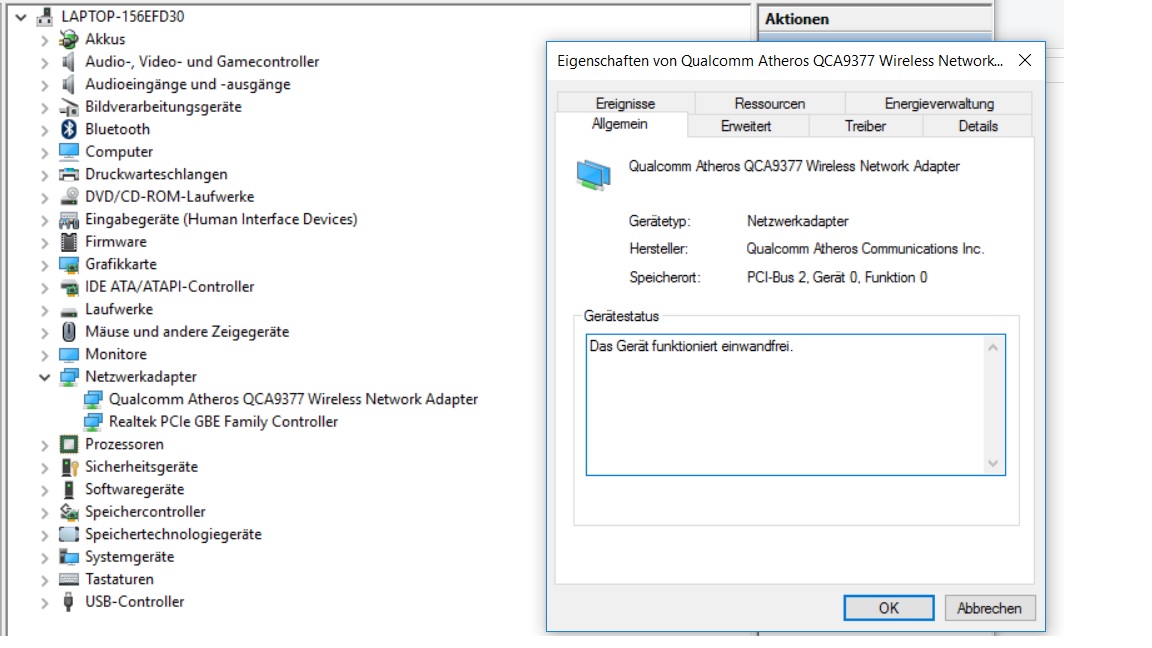Expand the Firmware category
This screenshot has height=648, width=1152.
coord(44,242)
